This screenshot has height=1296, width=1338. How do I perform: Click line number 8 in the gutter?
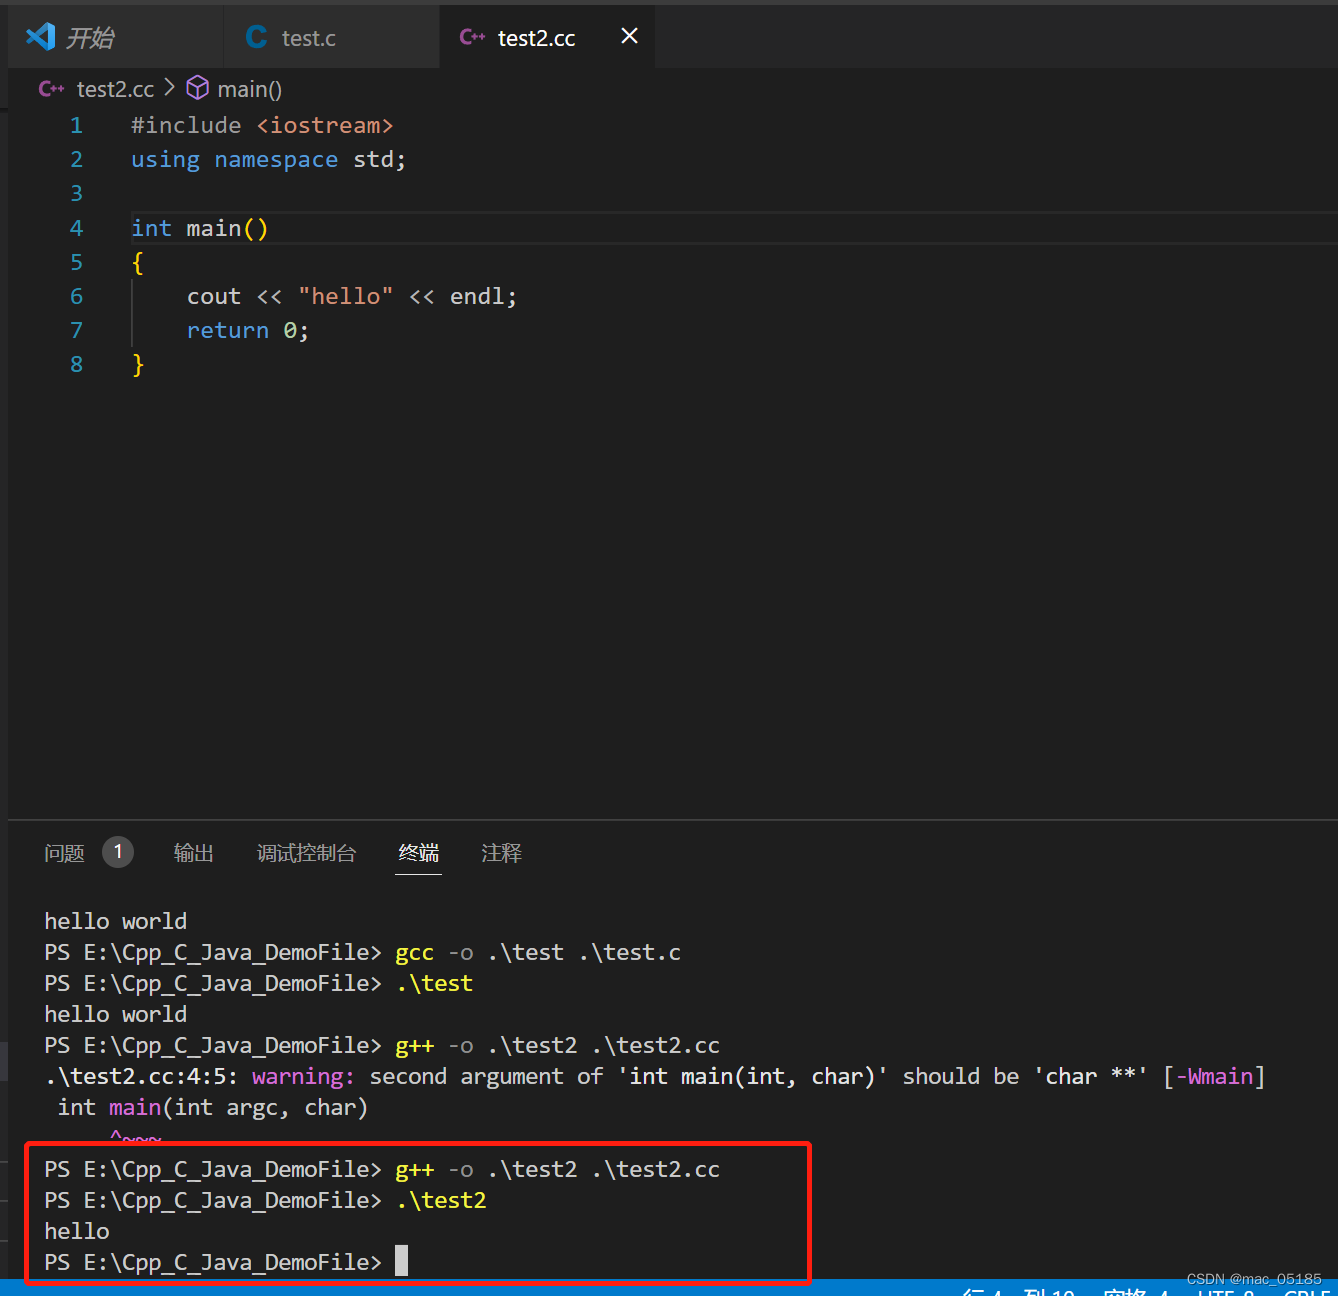pyautogui.click(x=76, y=365)
